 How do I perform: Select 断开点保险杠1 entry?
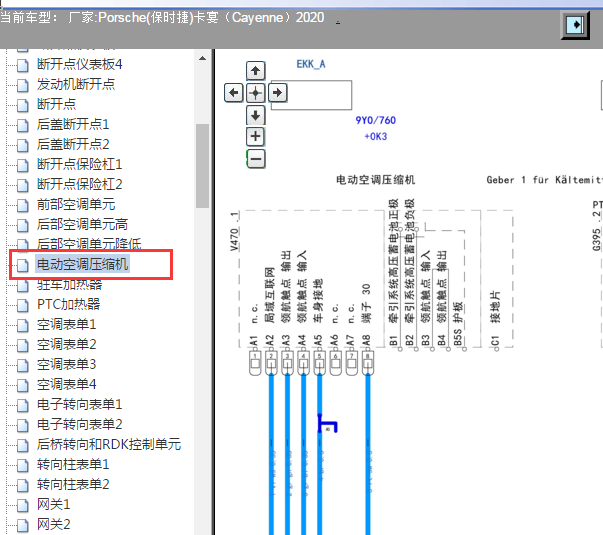pyautogui.click(x=80, y=165)
